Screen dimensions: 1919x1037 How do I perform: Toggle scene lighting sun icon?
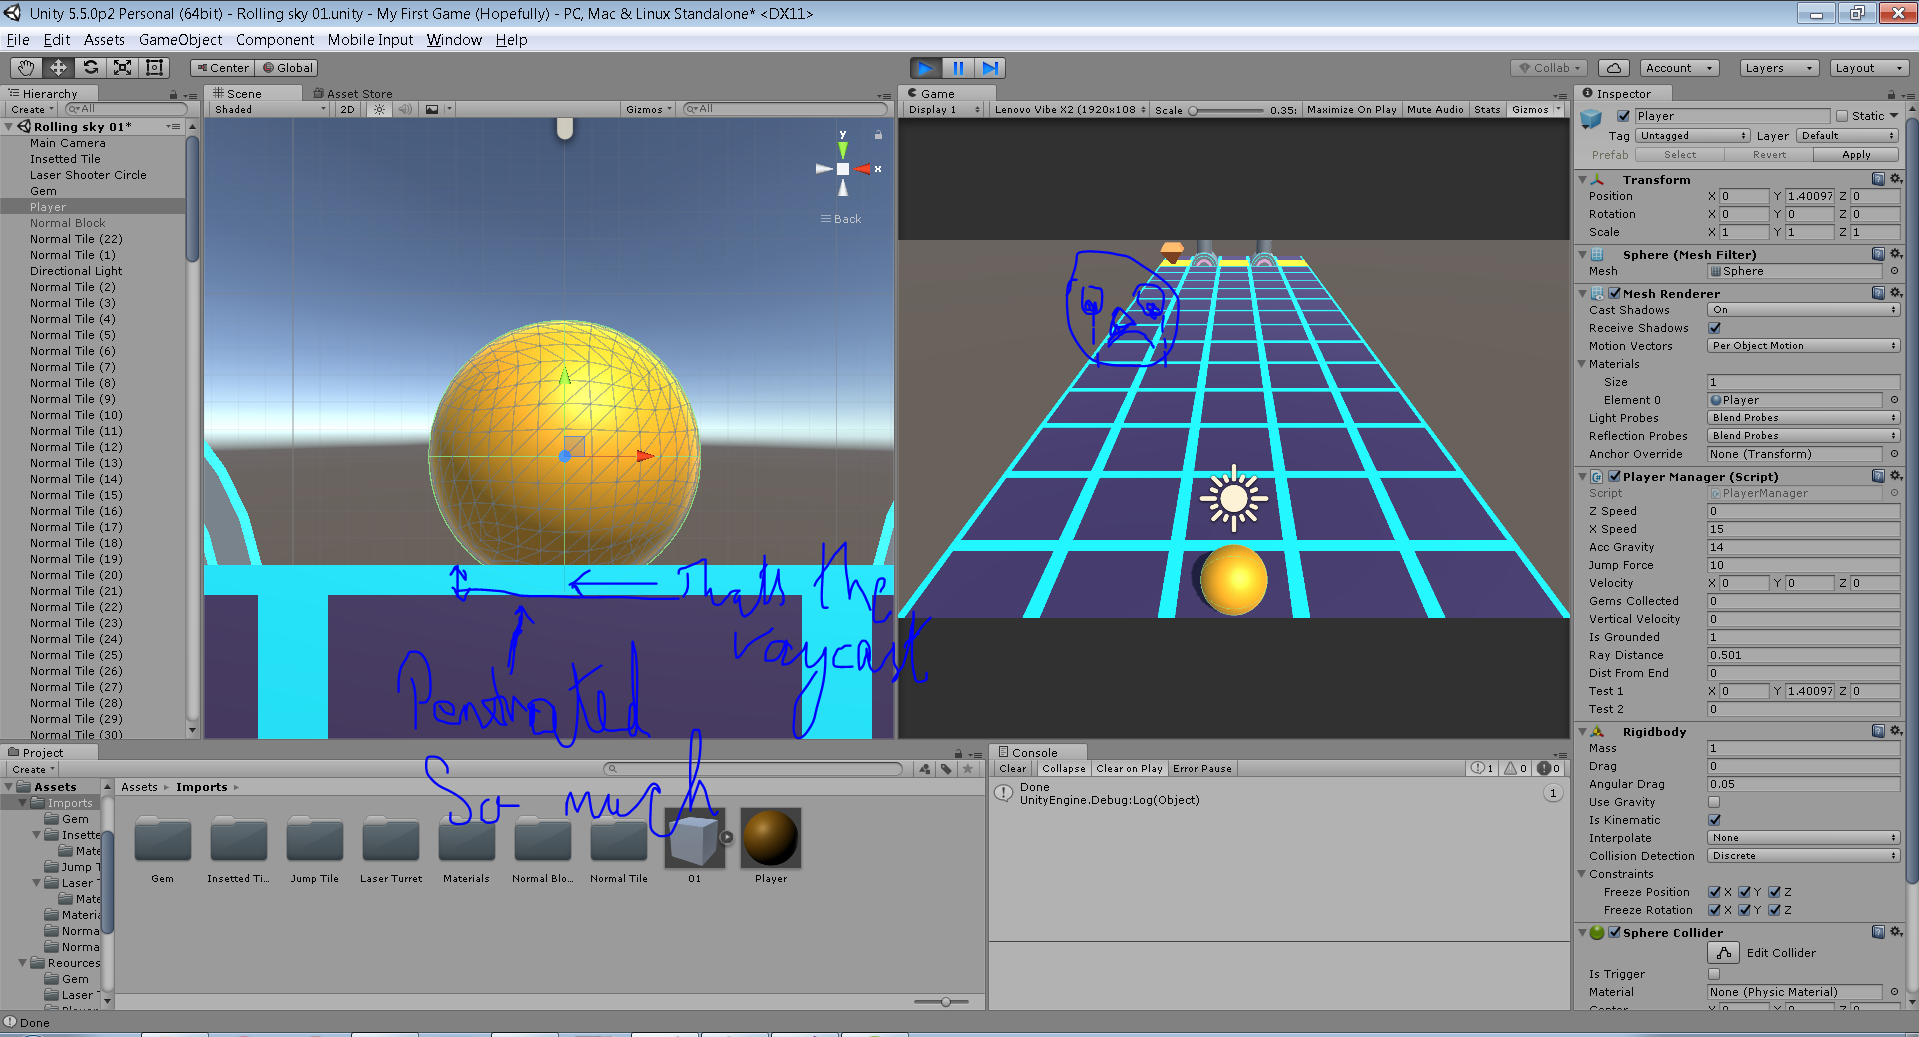[x=378, y=109]
